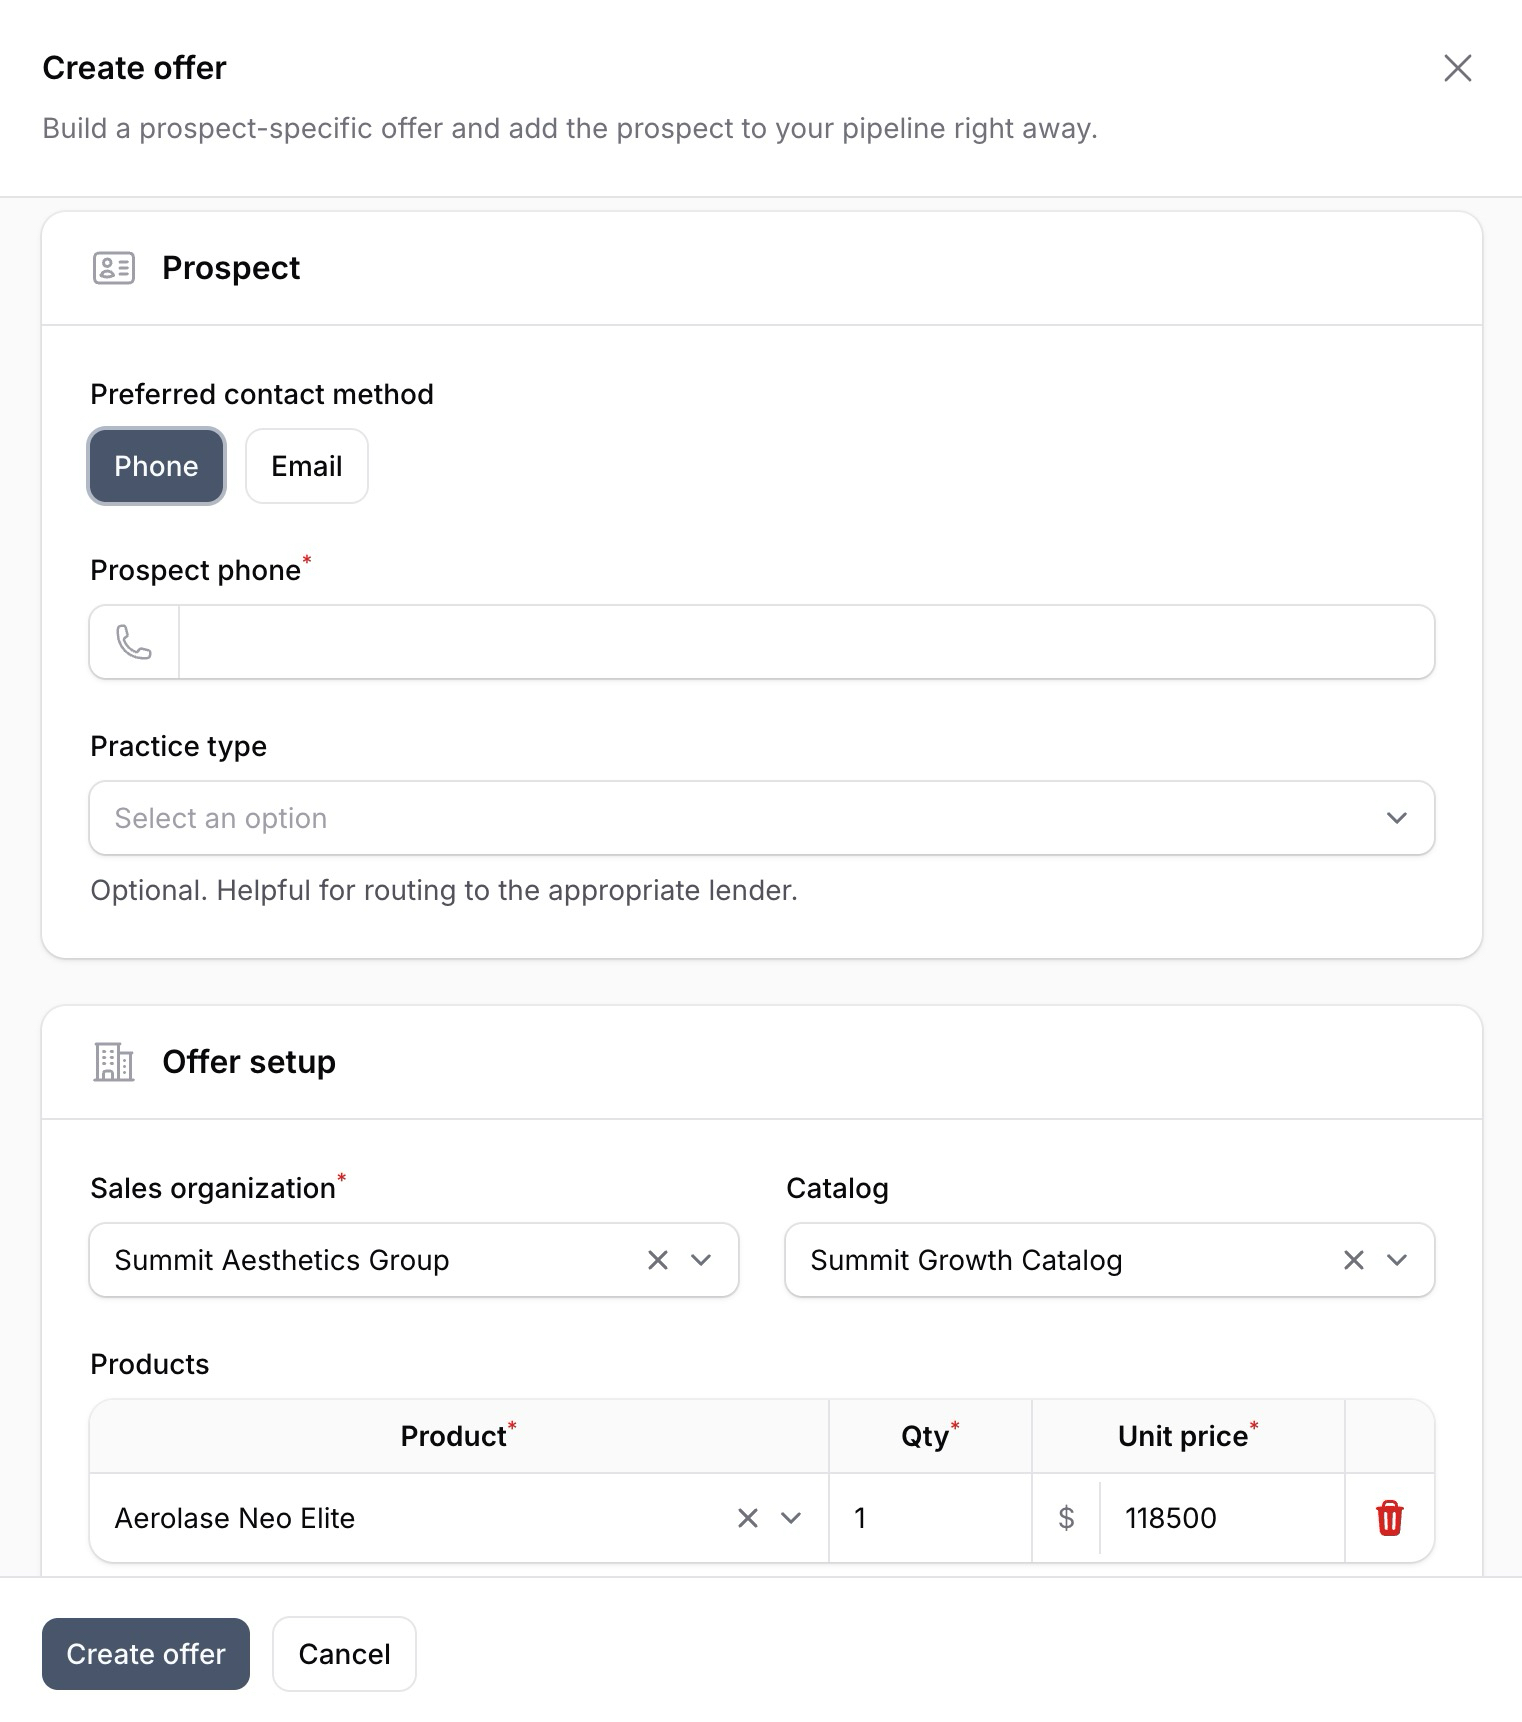The height and width of the screenshot is (1722, 1522).
Task: Click the Prospect section heading
Action: (231, 268)
